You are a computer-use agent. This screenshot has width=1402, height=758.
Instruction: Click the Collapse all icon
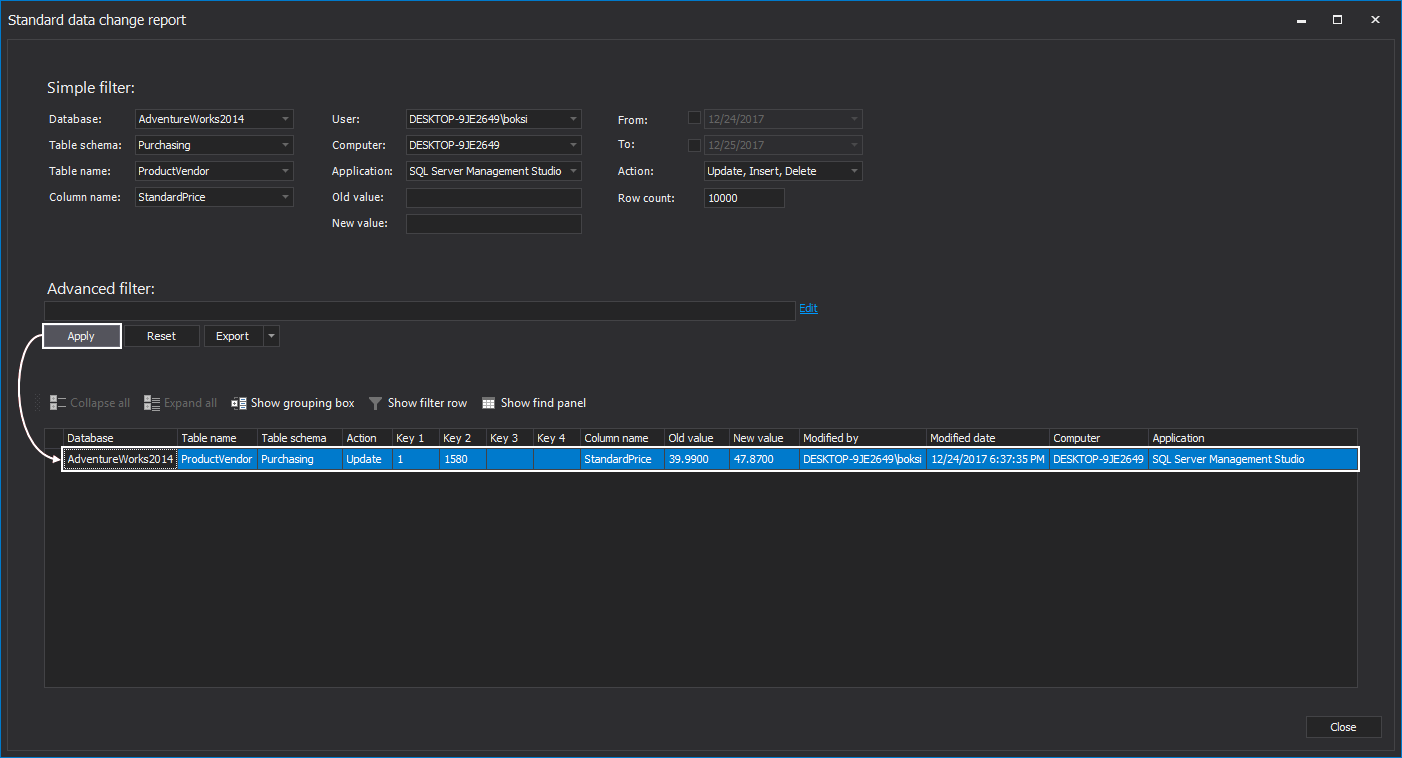pyautogui.click(x=58, y=403)
